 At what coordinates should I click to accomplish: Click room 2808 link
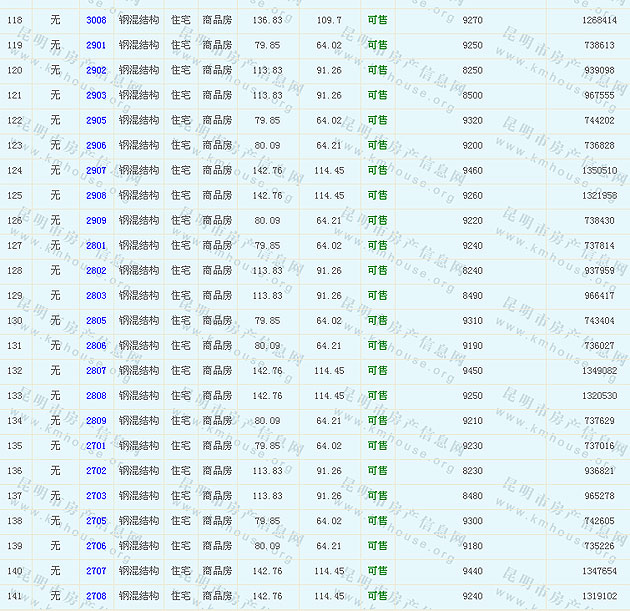[x=96, y=395]
